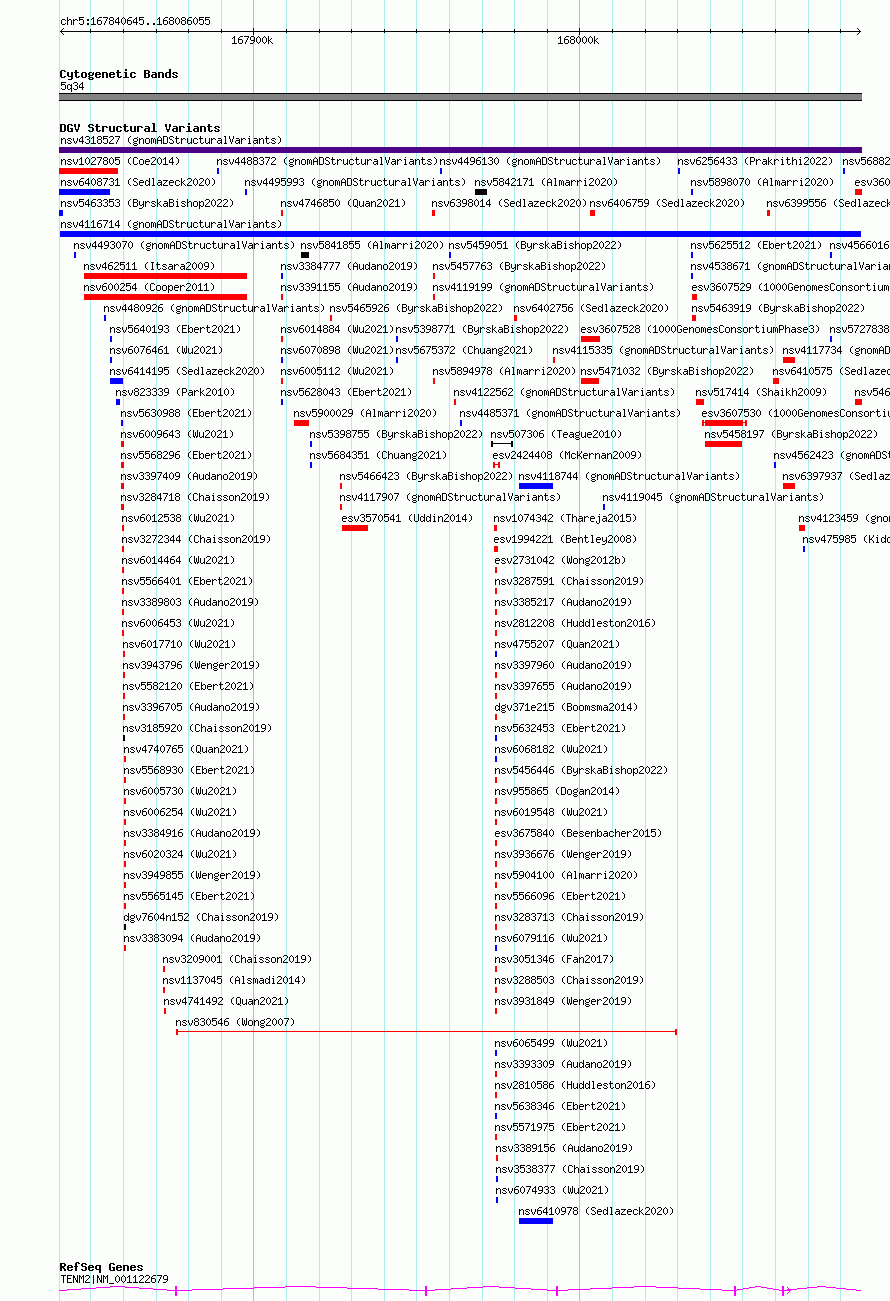Click the chr5:167840645..168086055 coordinates label

(x=135, y=21)
